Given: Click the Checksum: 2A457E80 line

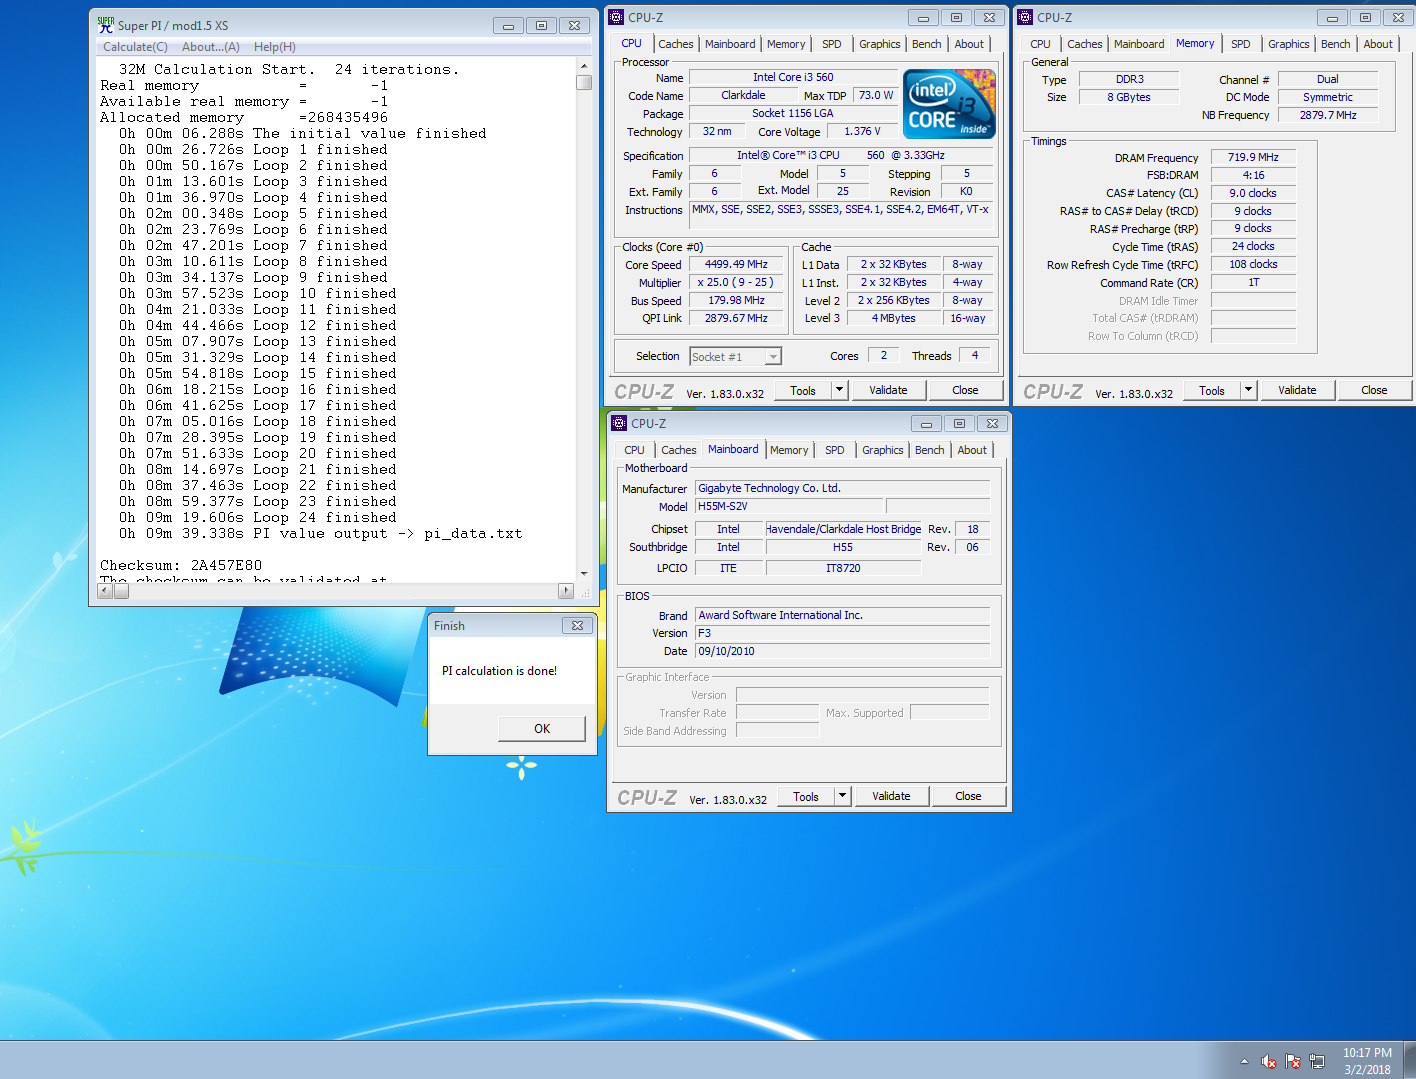Looking at the screenshot, I should click(x=181, y=565).
